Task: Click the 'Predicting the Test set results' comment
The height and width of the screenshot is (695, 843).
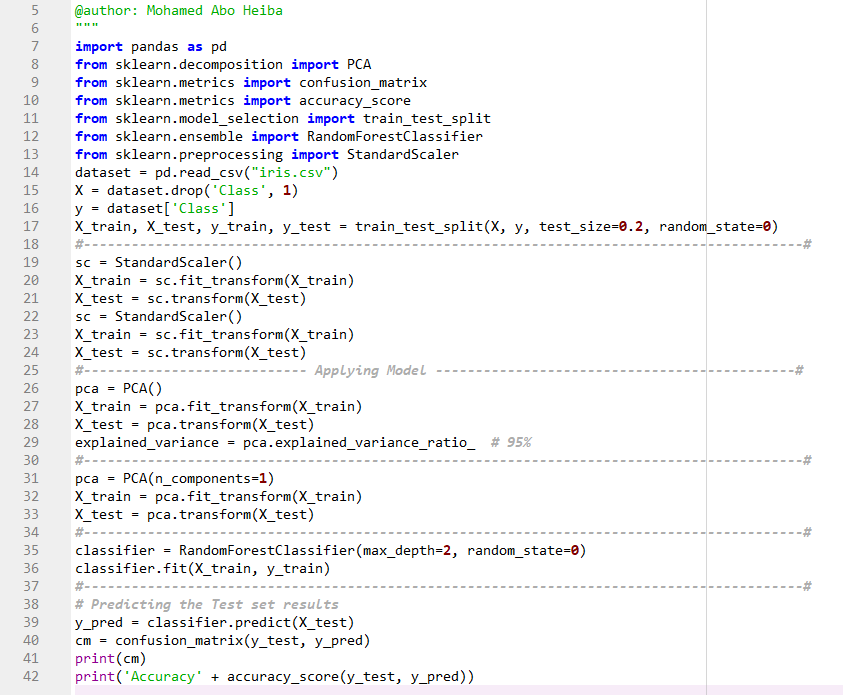Action: (x=215, y=605)
